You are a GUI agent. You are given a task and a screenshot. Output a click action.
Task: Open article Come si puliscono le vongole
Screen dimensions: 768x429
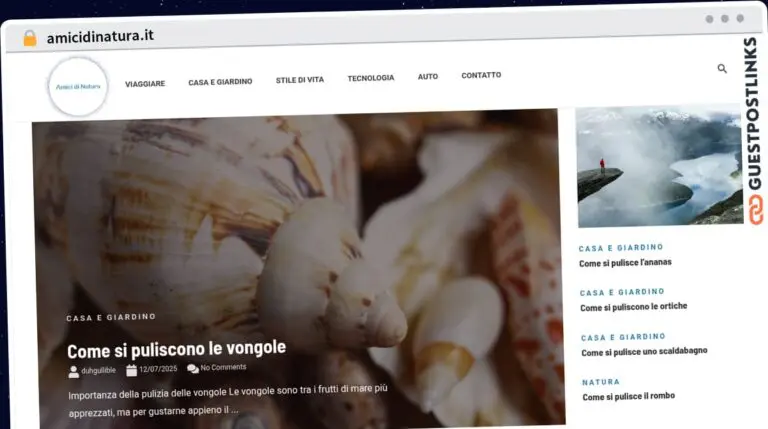[x=176, y=348]
